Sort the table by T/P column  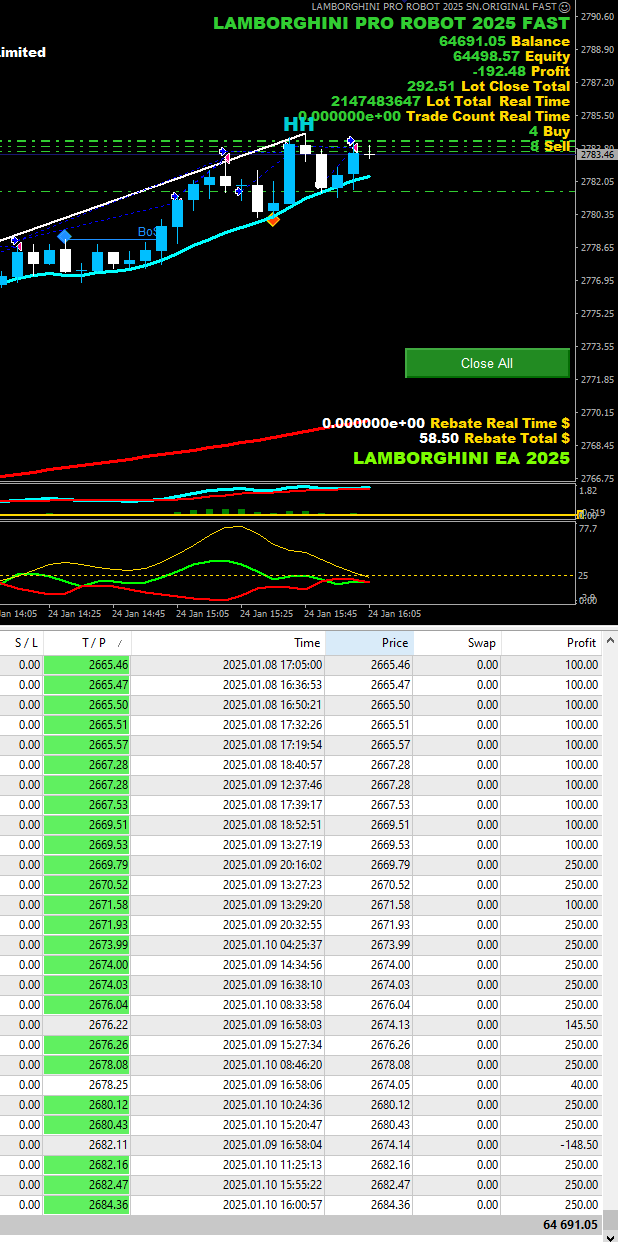[88, 643]
